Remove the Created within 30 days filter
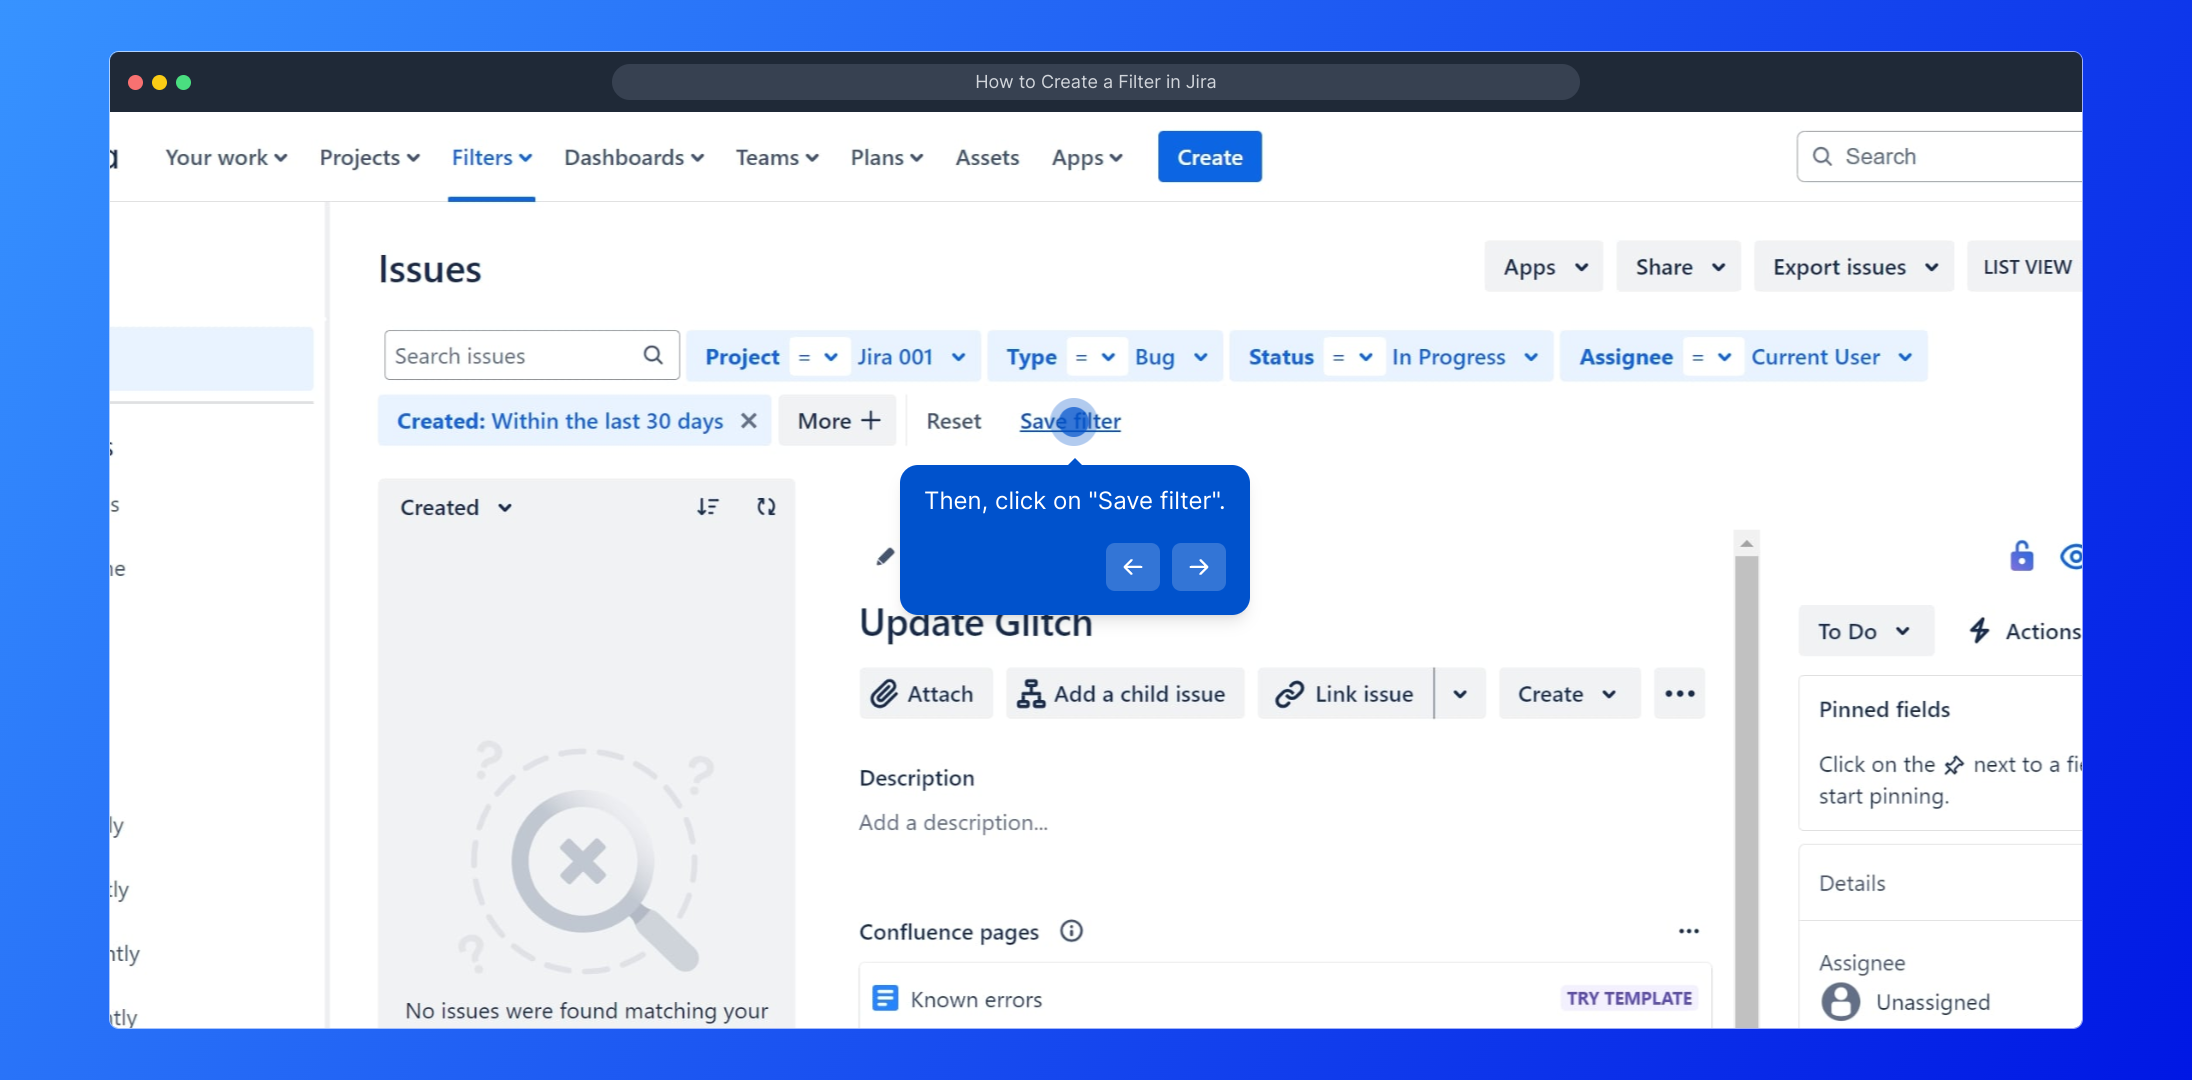Image resolution: width=2192 pixels, height=1080 pixels. point(748,421)
